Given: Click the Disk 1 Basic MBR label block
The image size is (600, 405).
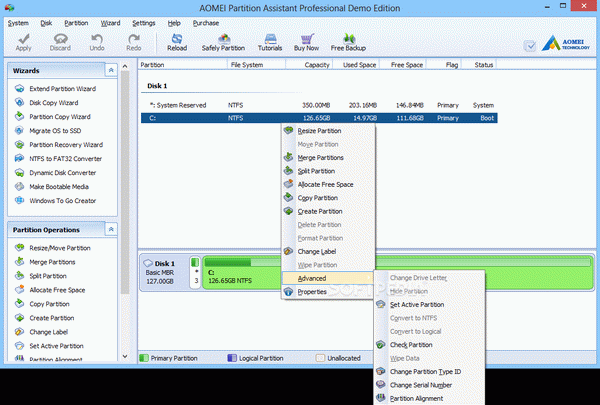Looking at the screenshot, I should point(164,272).
